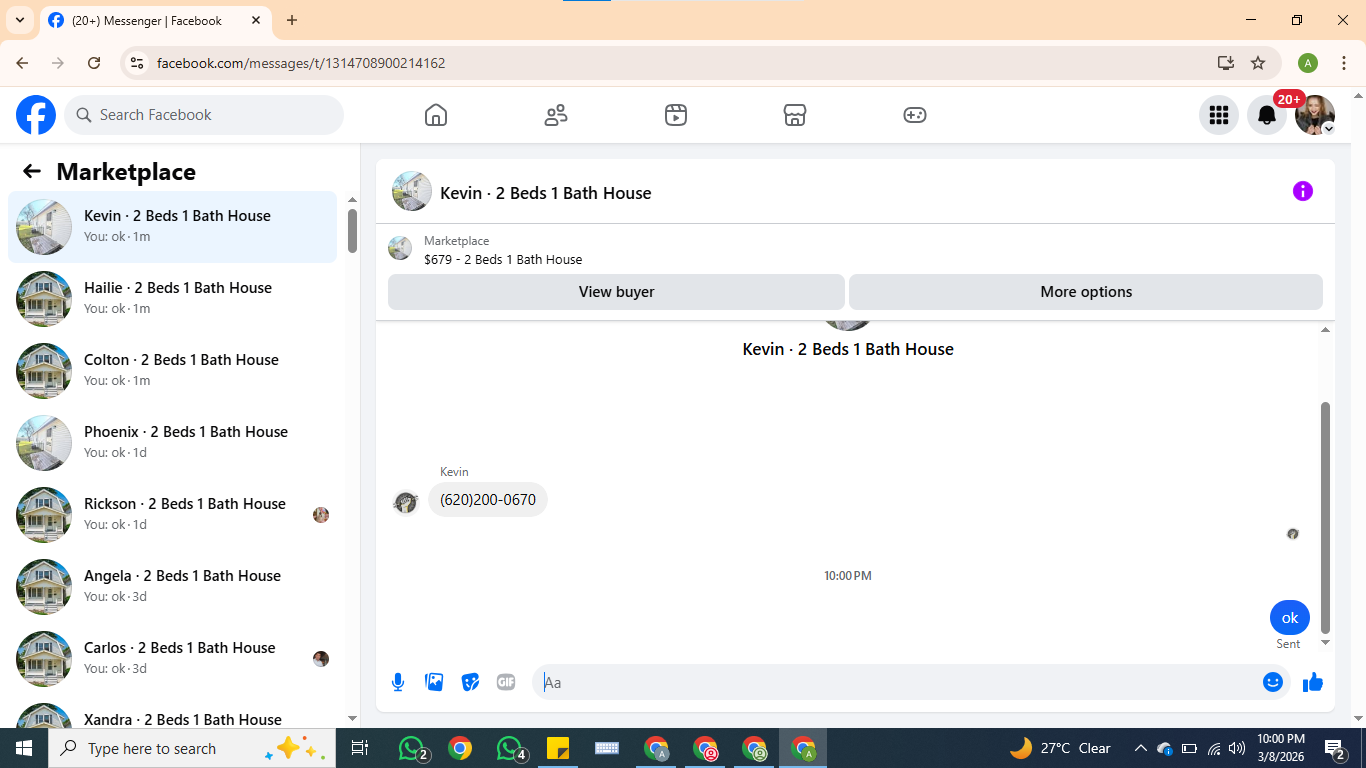Show hidden system tray icons
Screen dimensions: 1366x768
point(1140,748)
